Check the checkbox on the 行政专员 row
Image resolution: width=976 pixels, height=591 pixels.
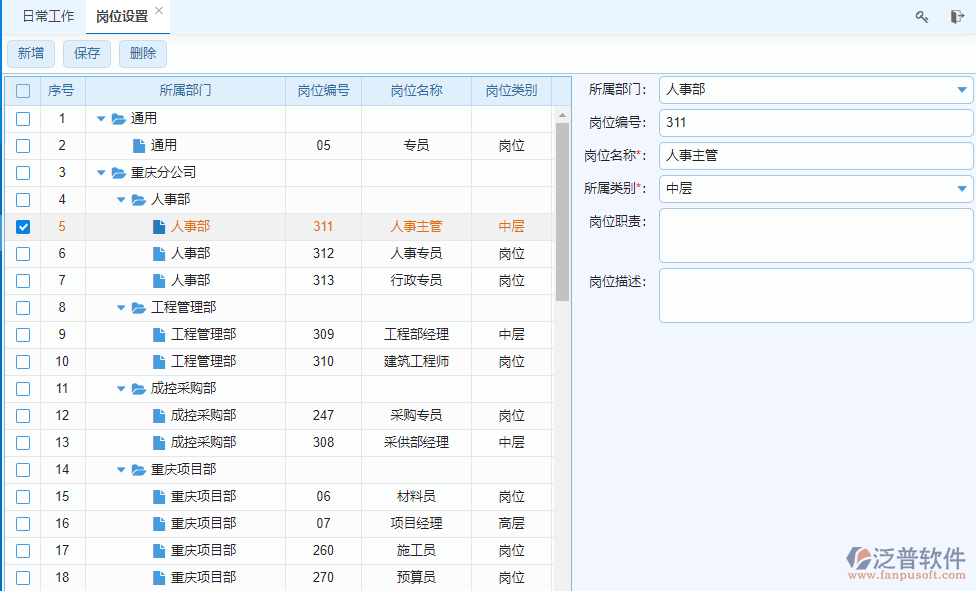click(x=22, y=280)
